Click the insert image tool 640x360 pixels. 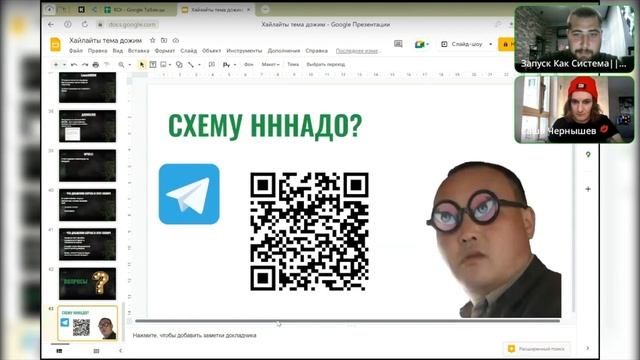[x=163, y=64]
